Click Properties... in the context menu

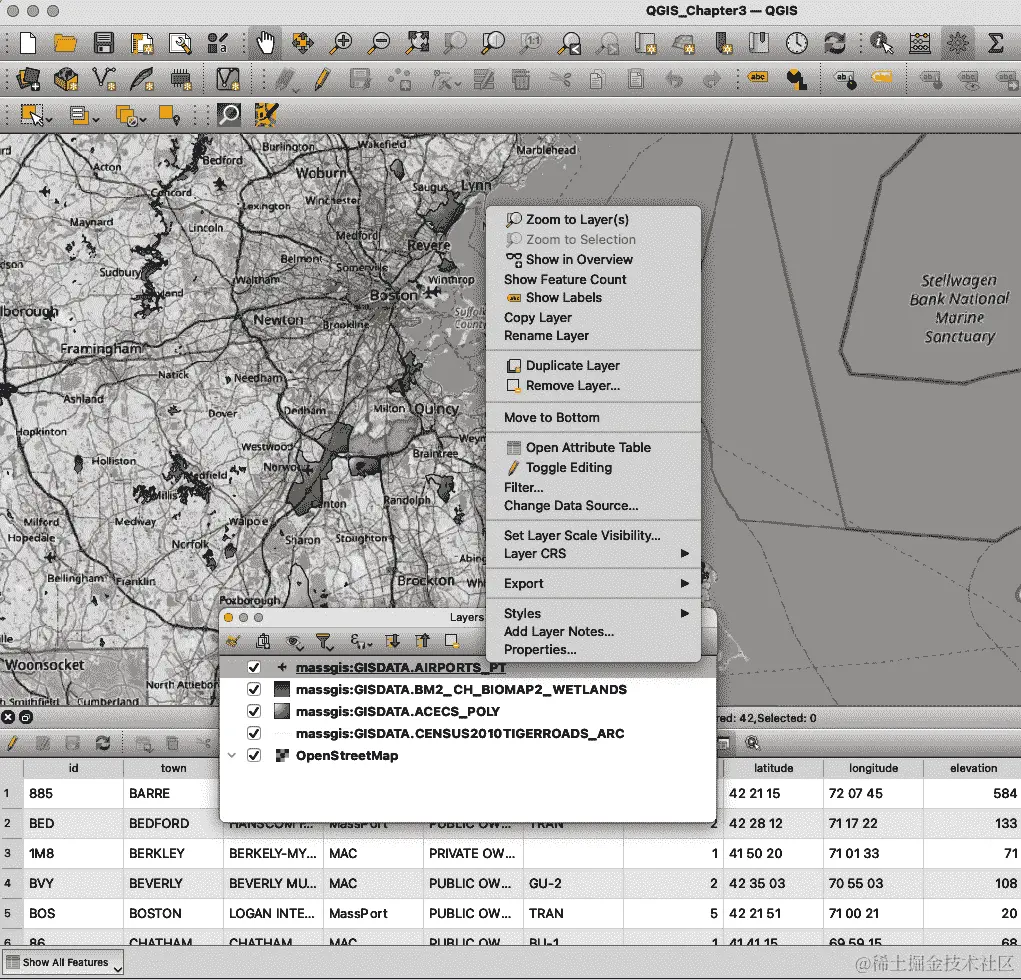tap(540, 650)
